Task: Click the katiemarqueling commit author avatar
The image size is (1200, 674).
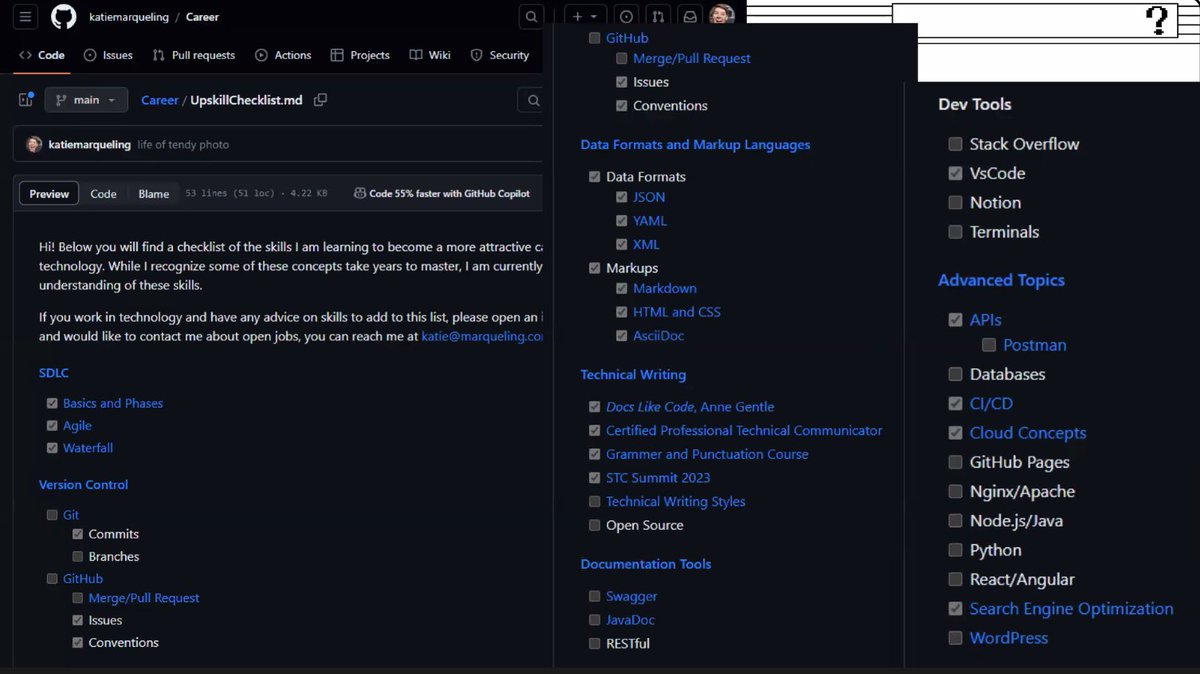Action: (34, 144)
